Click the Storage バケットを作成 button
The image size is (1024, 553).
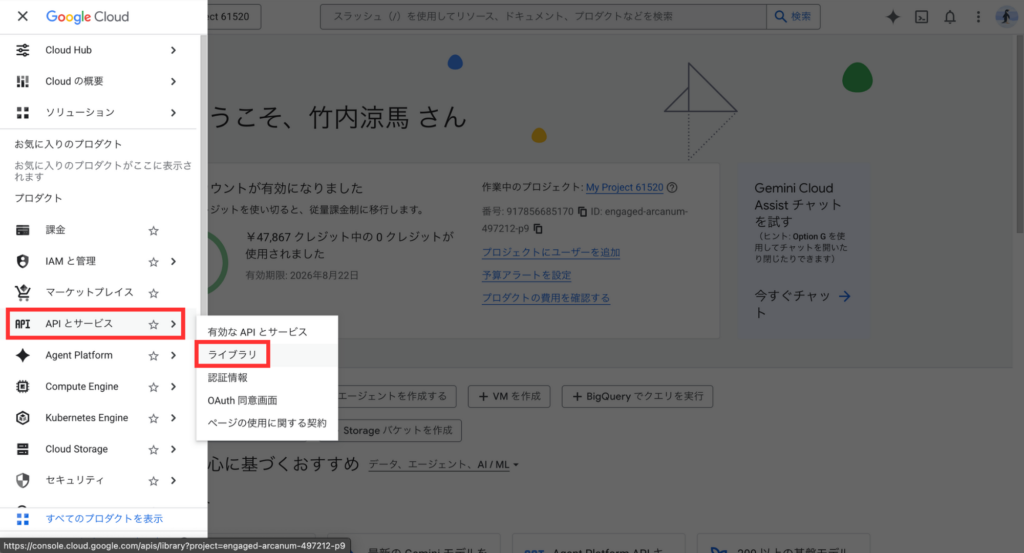pyautogui.click(x=398, y=430)
